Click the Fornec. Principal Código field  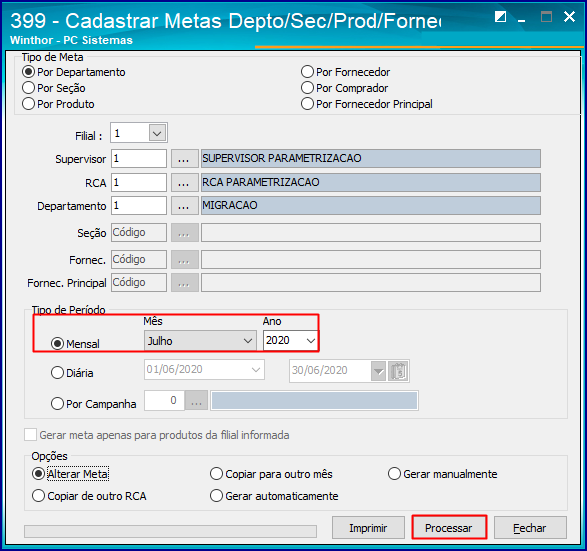[x=139, y=283]
